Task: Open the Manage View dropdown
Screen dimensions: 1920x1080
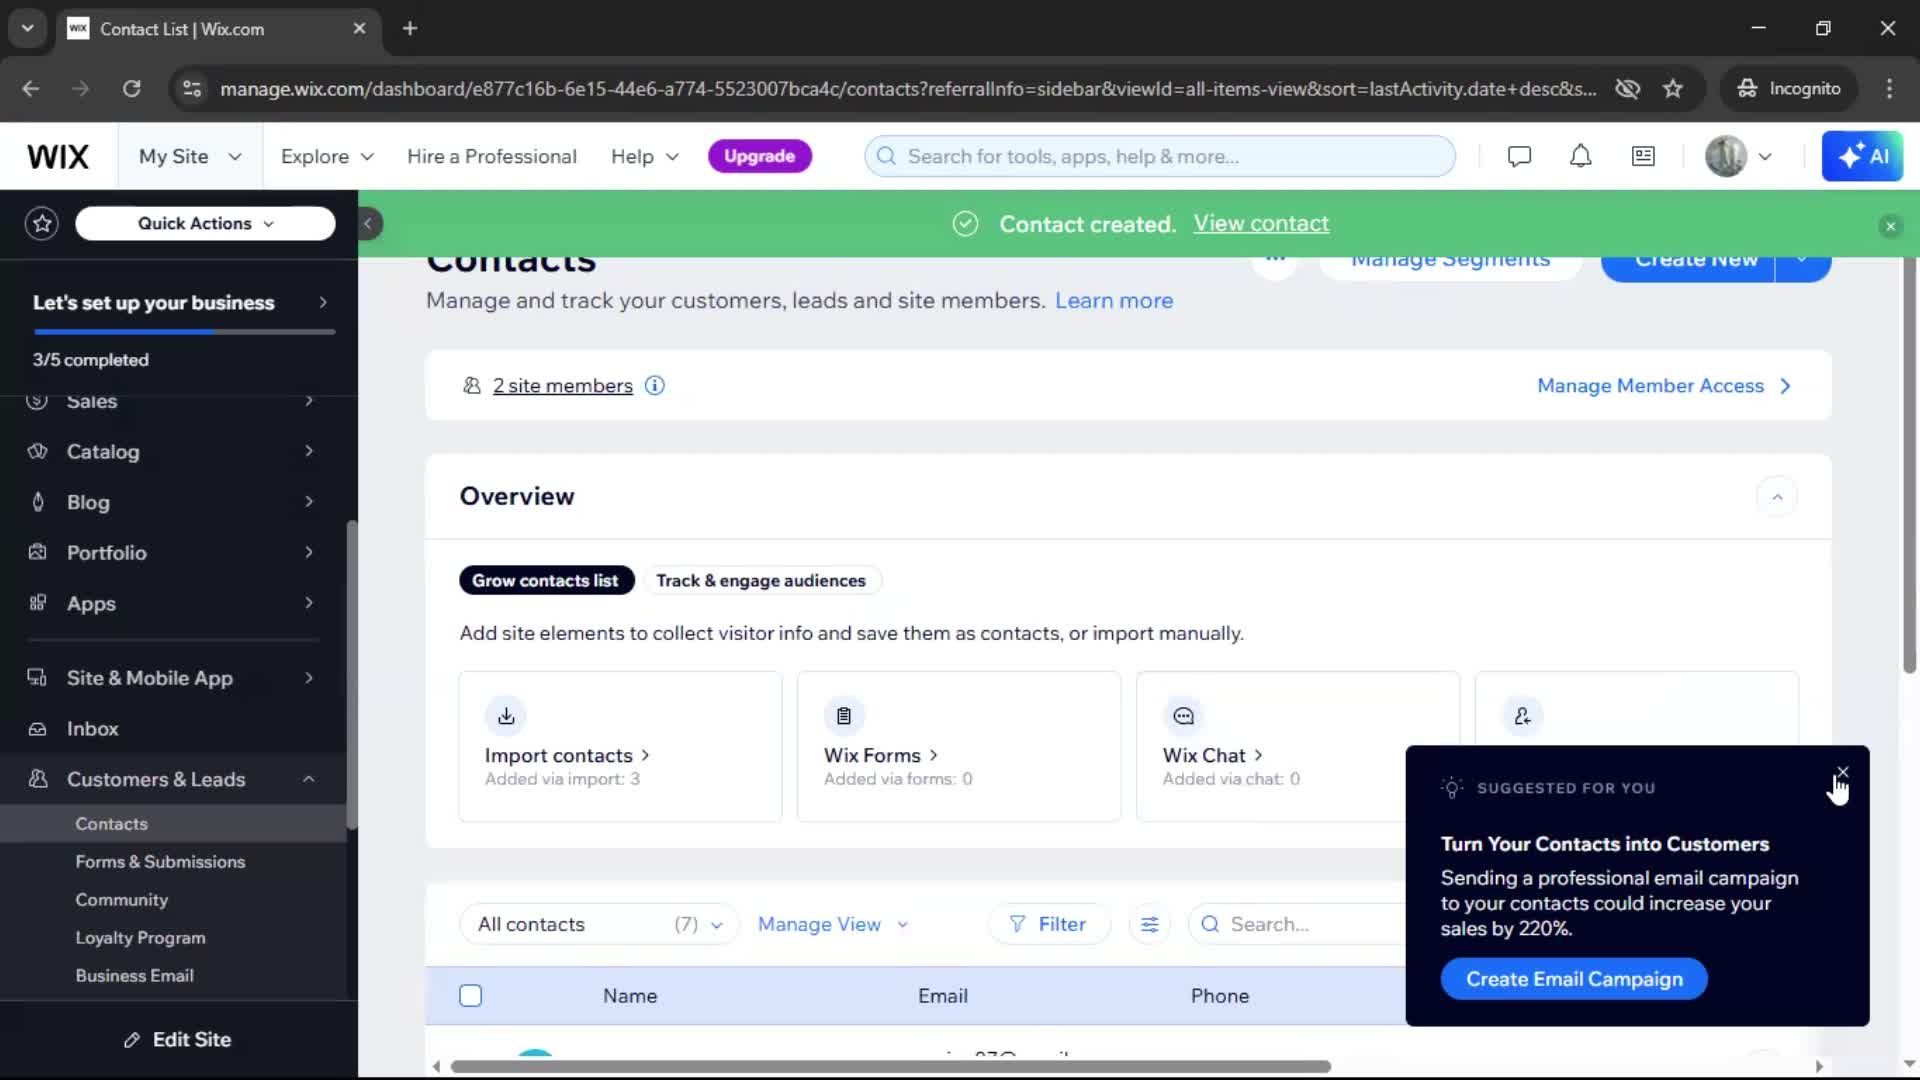Action: tap(833, 925)
